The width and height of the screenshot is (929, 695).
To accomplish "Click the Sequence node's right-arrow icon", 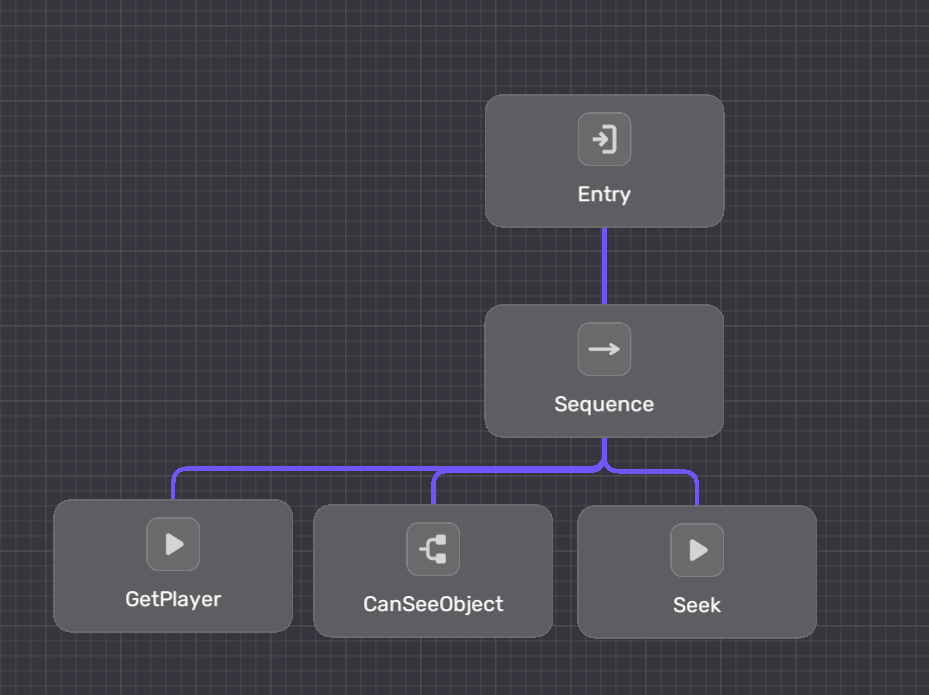I will point(604,349).
